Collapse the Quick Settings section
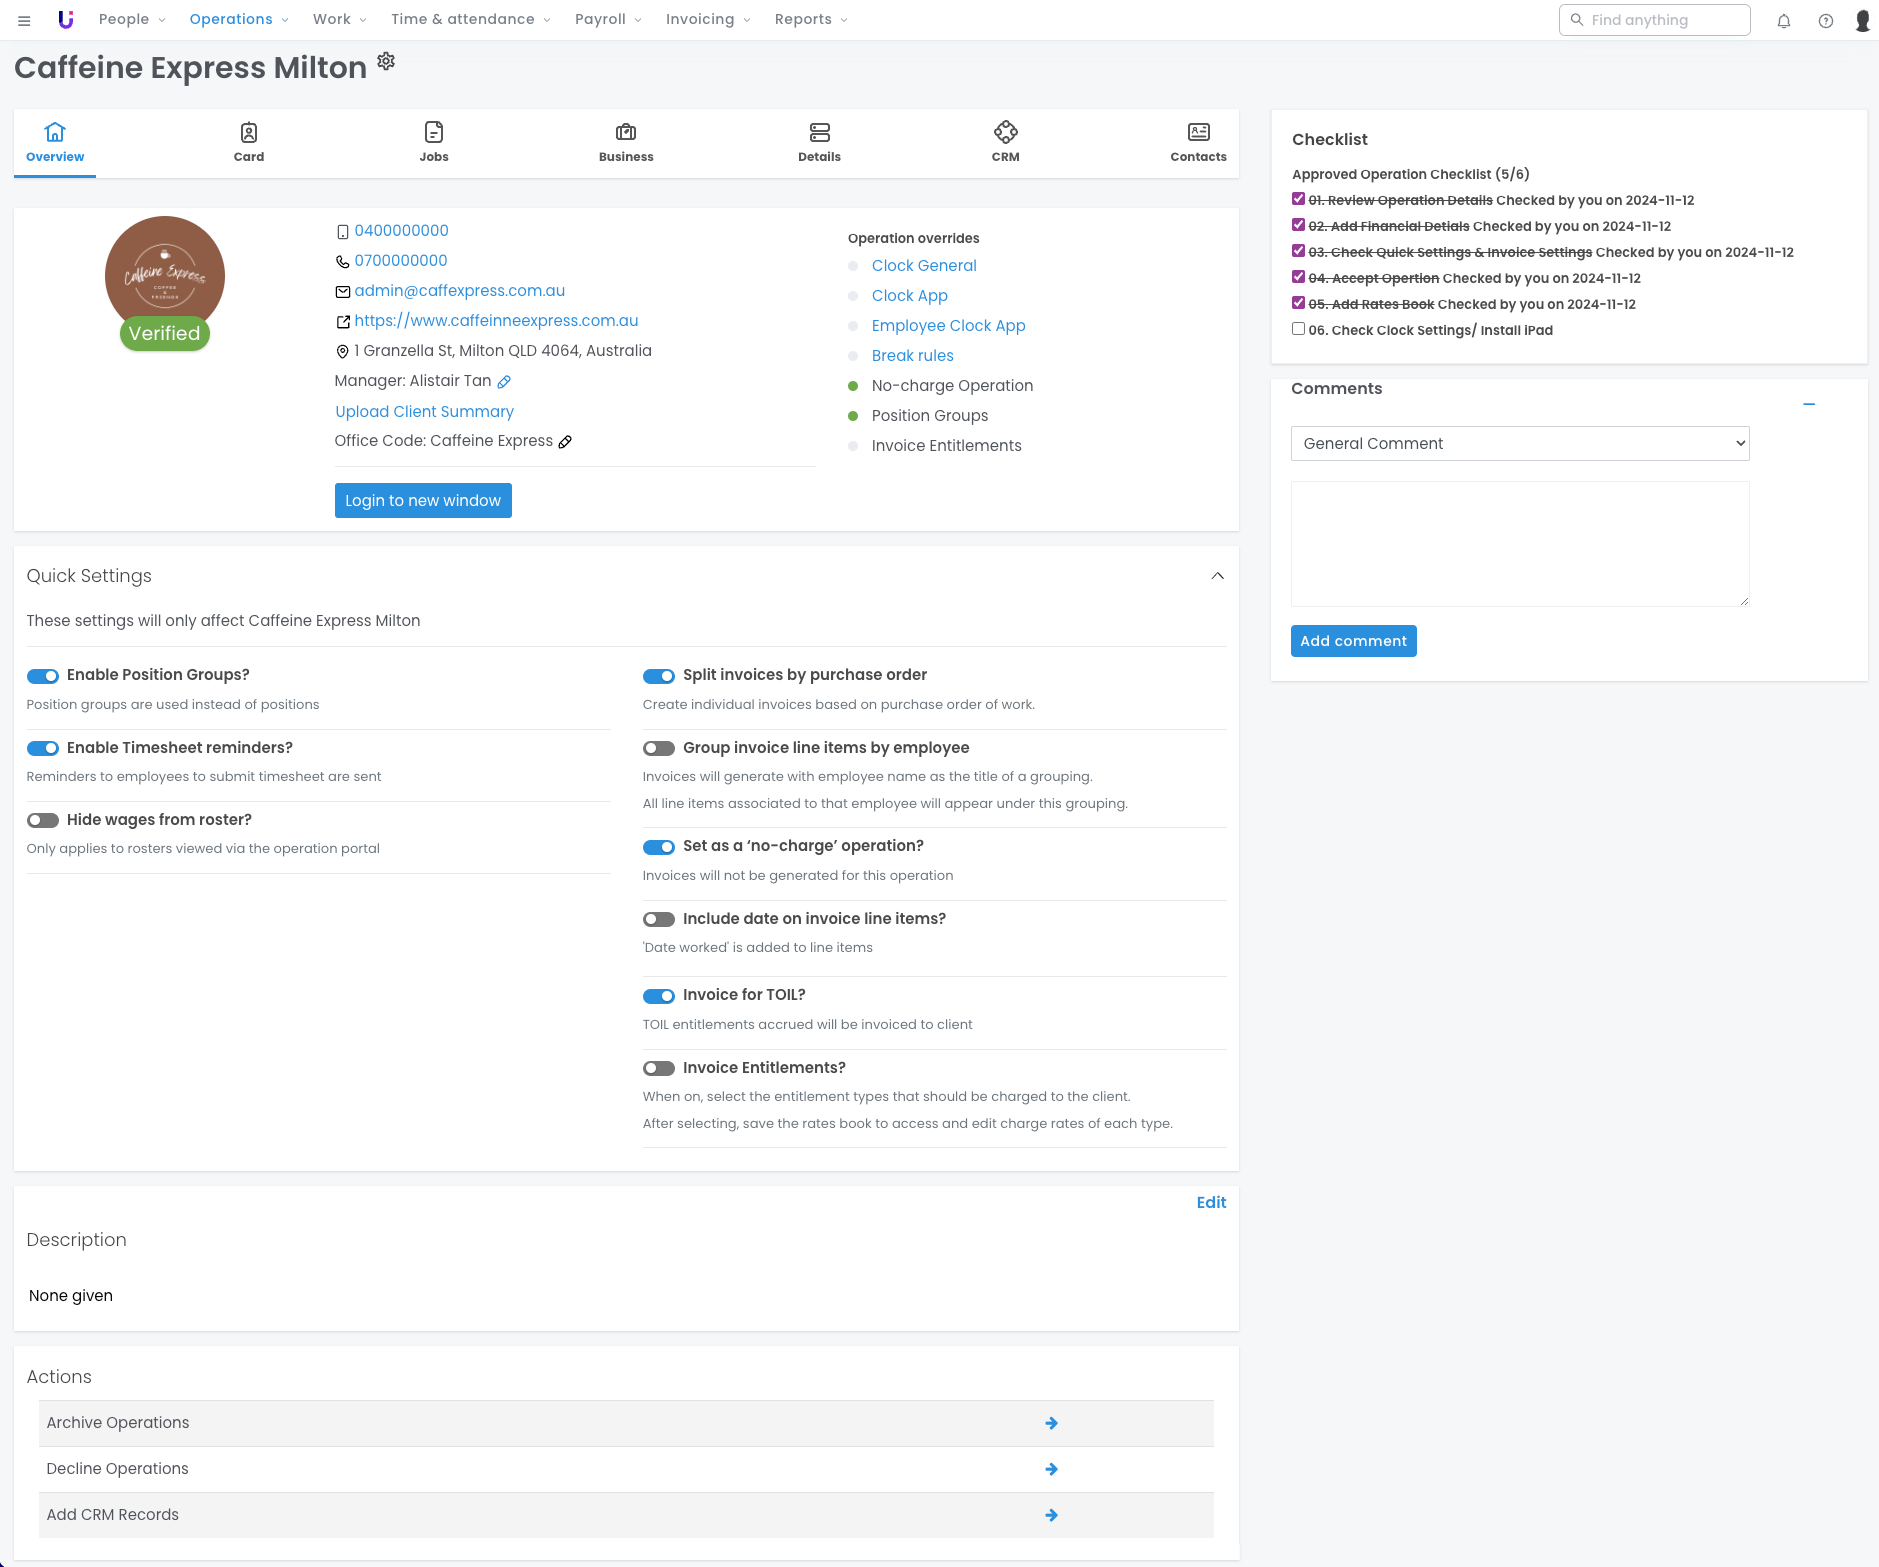1879x1567 pixels. click(1217, 576)
